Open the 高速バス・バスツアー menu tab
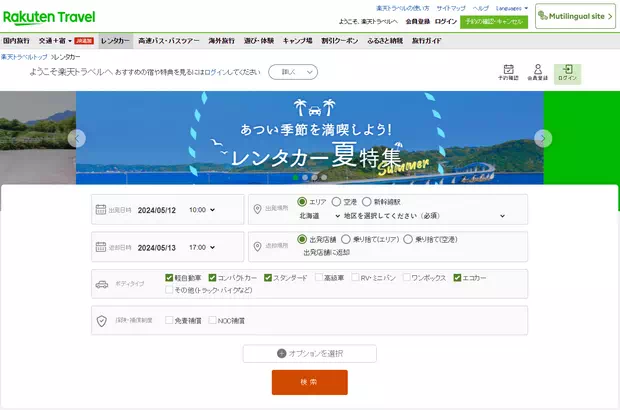Viewport: 620px width, 410px height. click(x=169, y=41)
